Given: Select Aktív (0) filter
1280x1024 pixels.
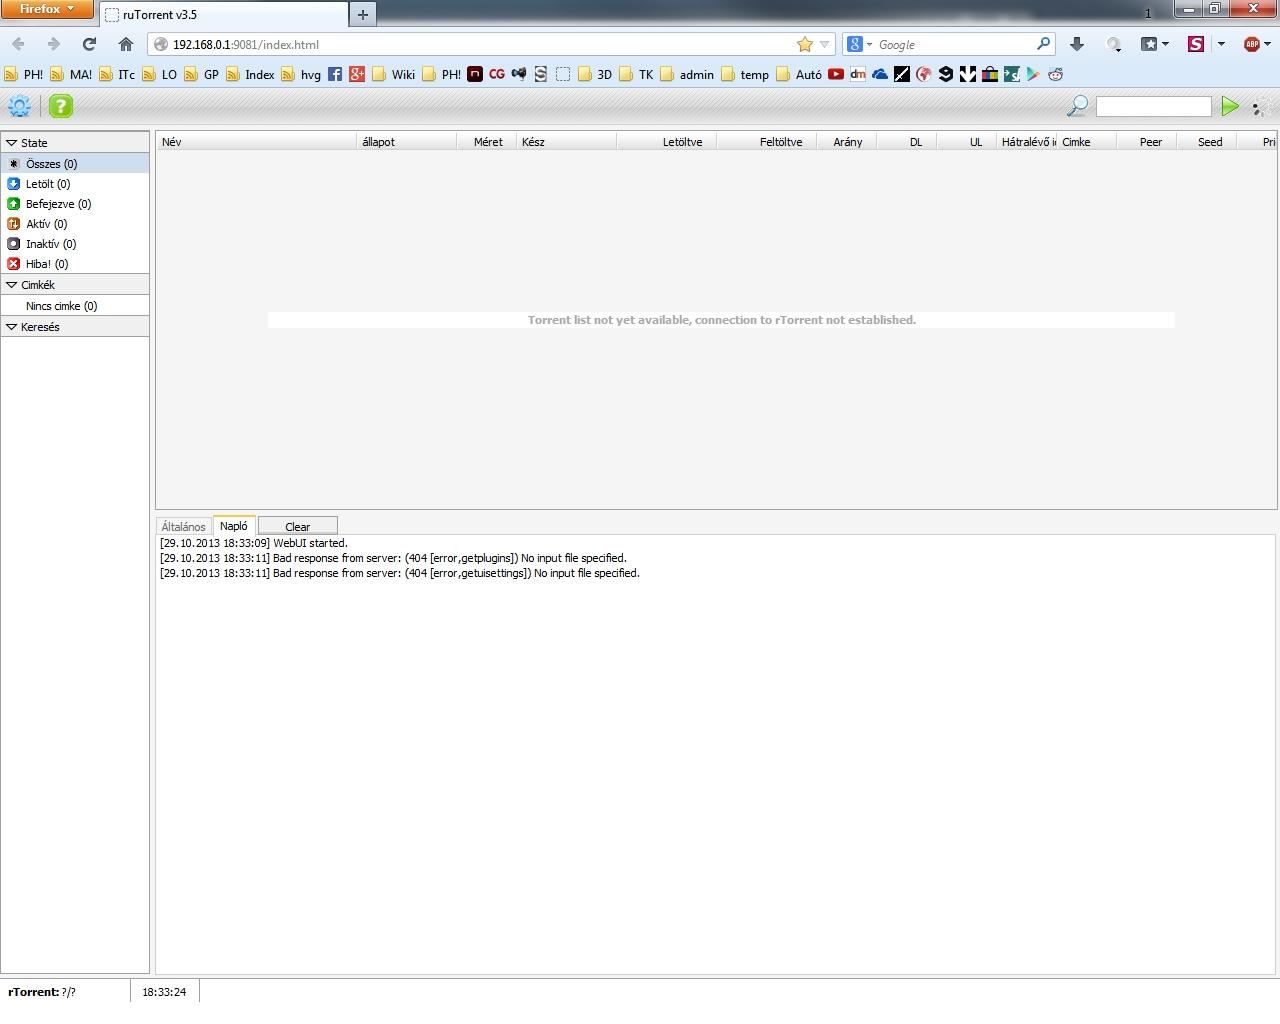Looking at the screenshot, I should coord(75,224).
